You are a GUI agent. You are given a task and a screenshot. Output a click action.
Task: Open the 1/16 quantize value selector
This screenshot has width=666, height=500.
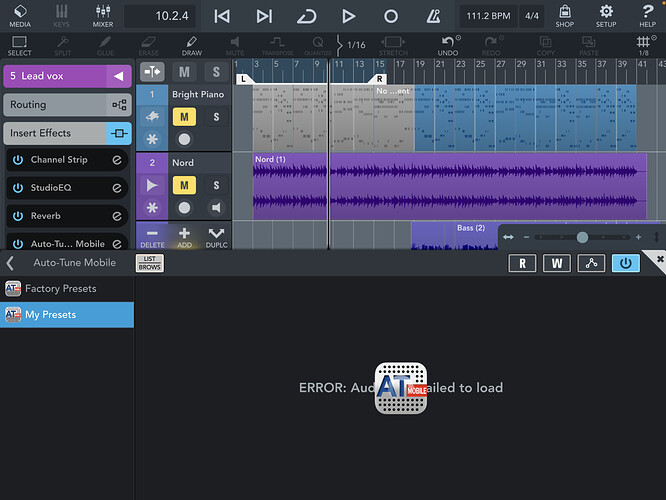pos(356,45)
